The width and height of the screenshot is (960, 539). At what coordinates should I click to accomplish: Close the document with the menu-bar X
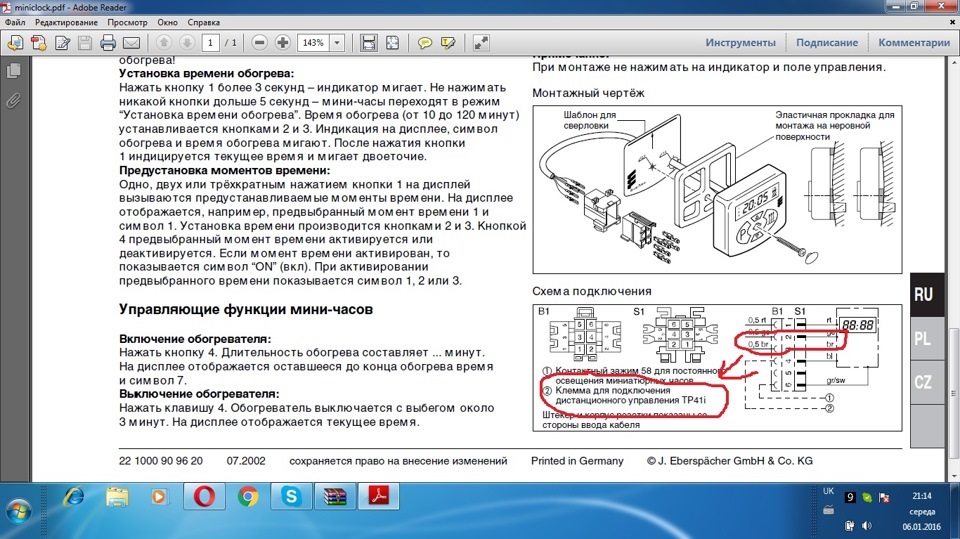pos(953,22)
